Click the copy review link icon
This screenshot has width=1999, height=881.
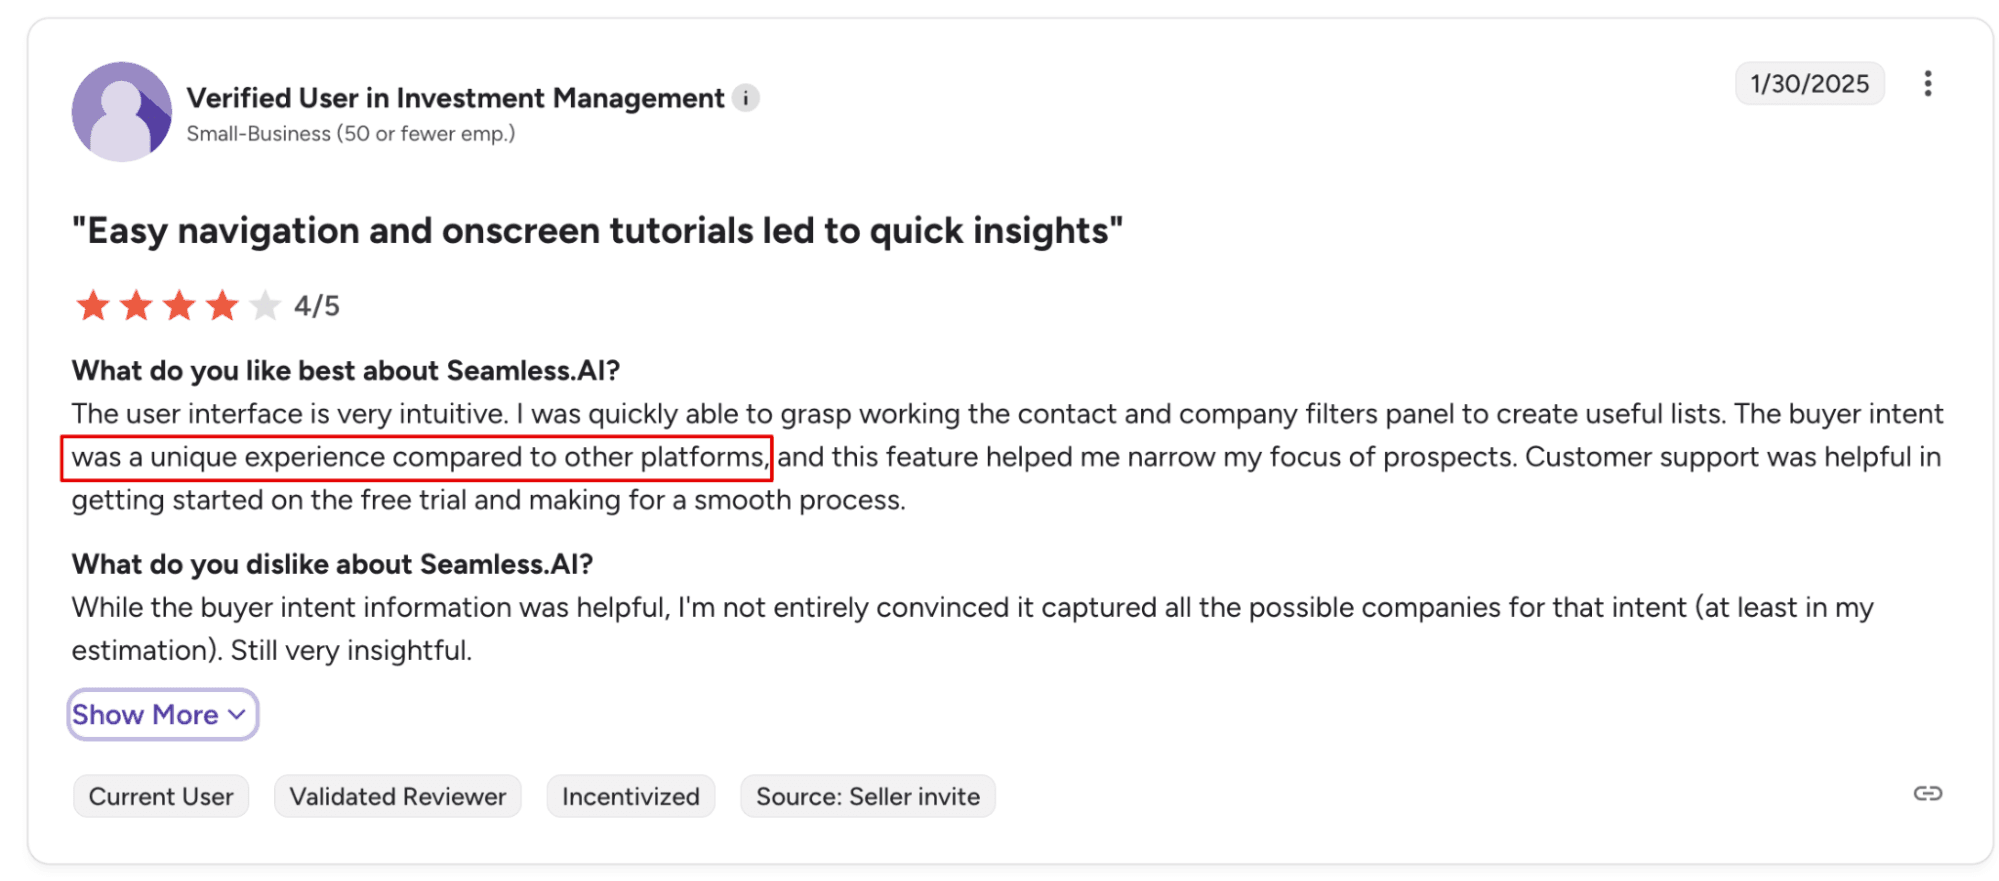tap(1927, 794)
